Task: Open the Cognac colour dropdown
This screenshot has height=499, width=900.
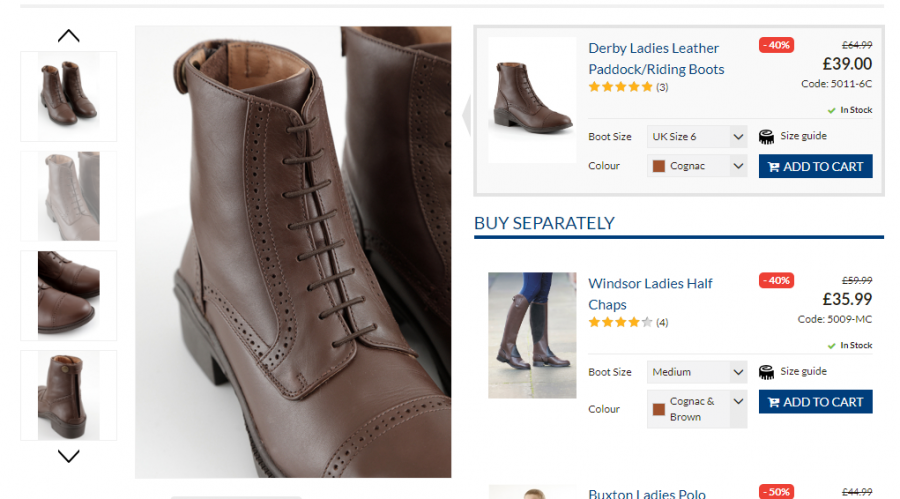Action: click(697, 166)
